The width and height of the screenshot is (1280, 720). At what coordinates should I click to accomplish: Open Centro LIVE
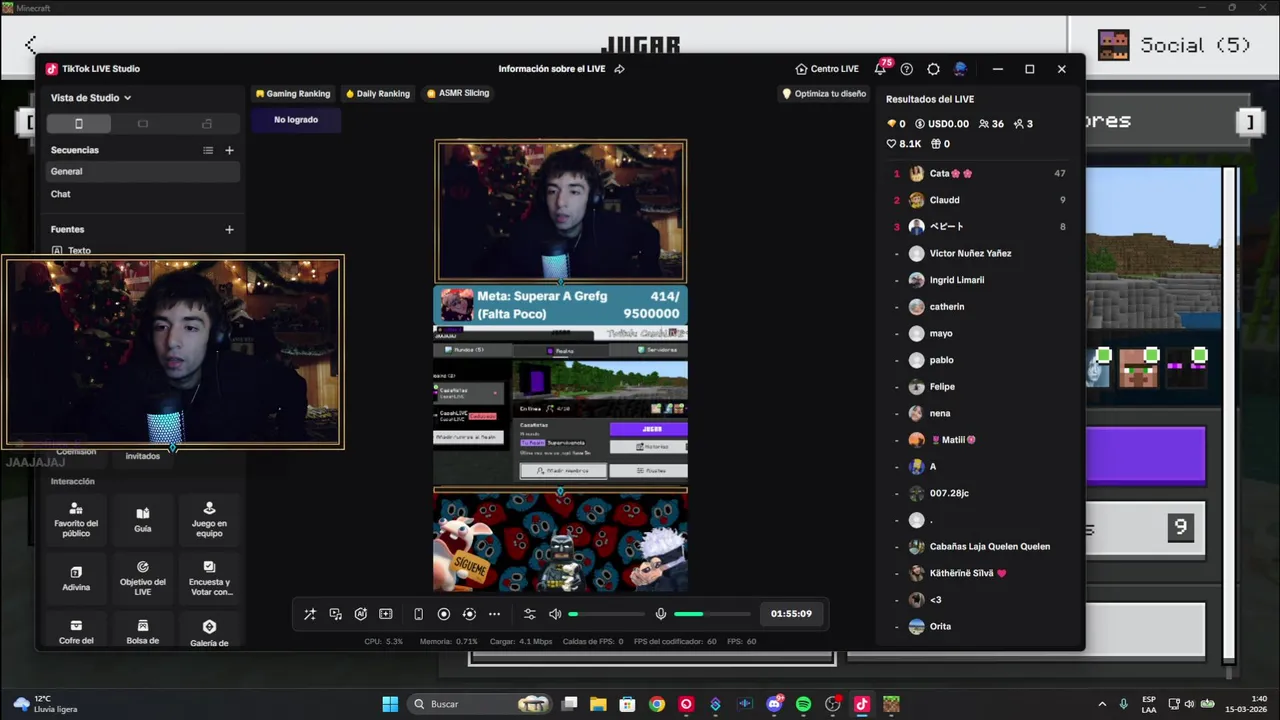click(x=827, y=69)
